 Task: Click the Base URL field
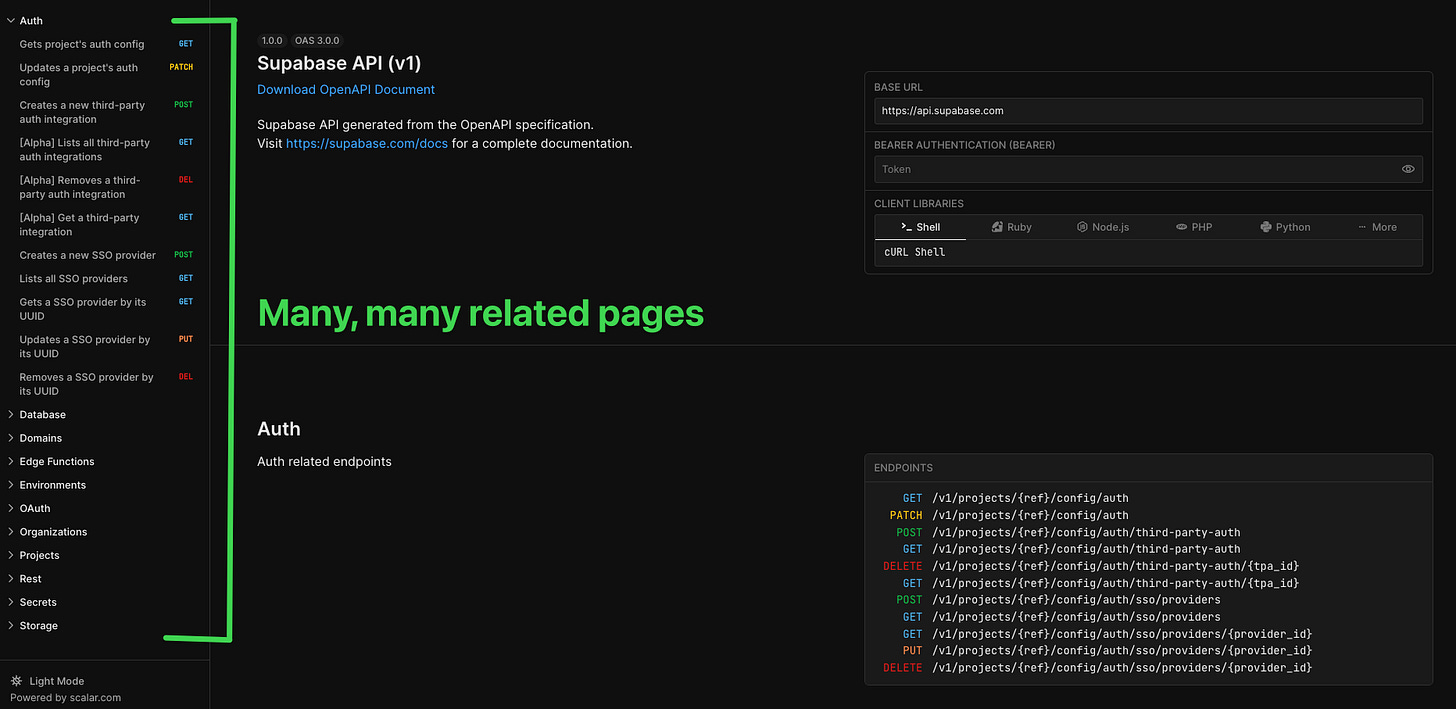(x=1148, y=111)
